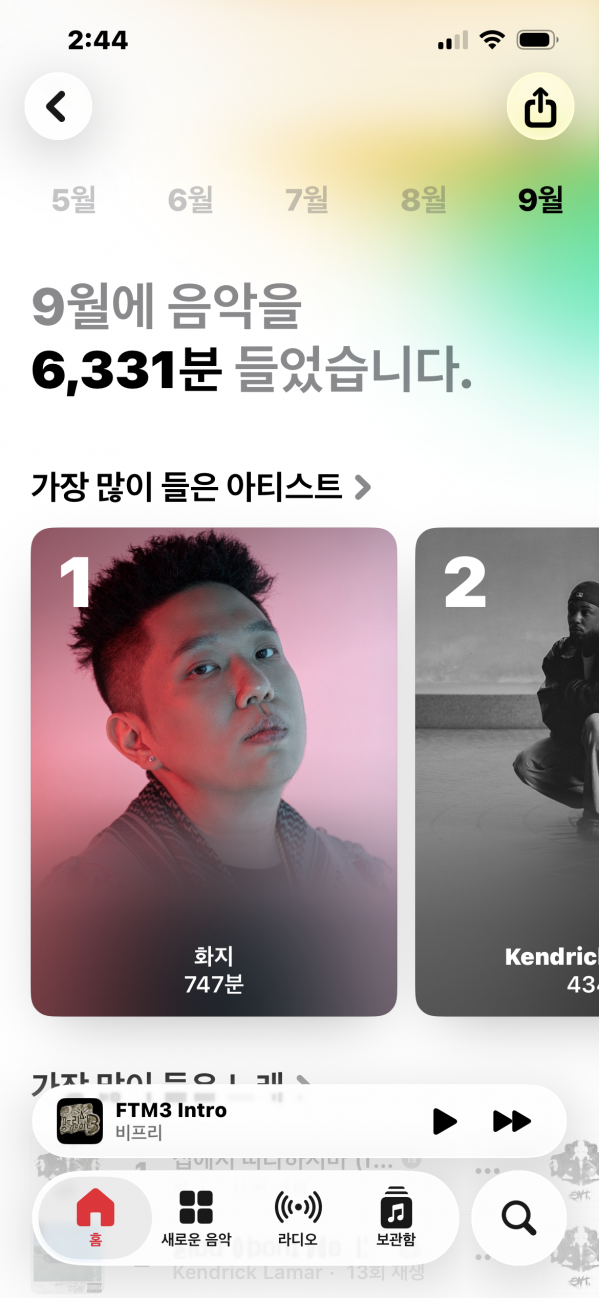Image resolution: width=599 pixels, height=1298 pixels.
Task: Open the search magnifier button
Action: (x=518, y=1217)
